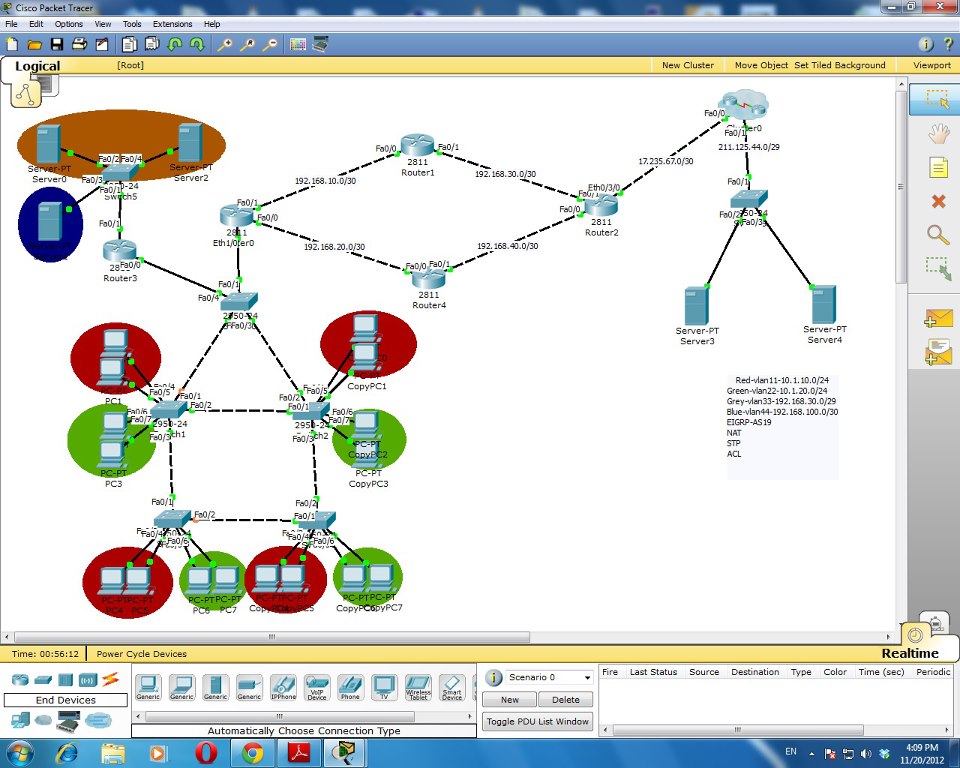Click the Zoom Out magnifier
This screenshot has width=960, height=768.
tap(270, 44)
